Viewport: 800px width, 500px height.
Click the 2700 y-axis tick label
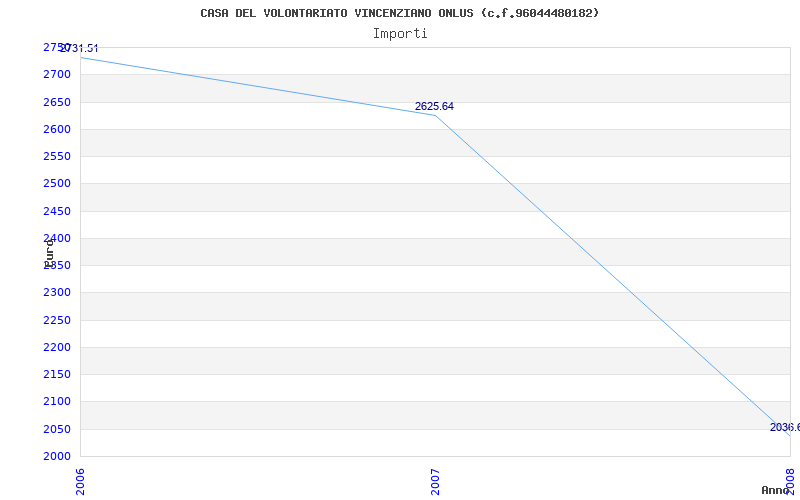(x=57, y=74)
